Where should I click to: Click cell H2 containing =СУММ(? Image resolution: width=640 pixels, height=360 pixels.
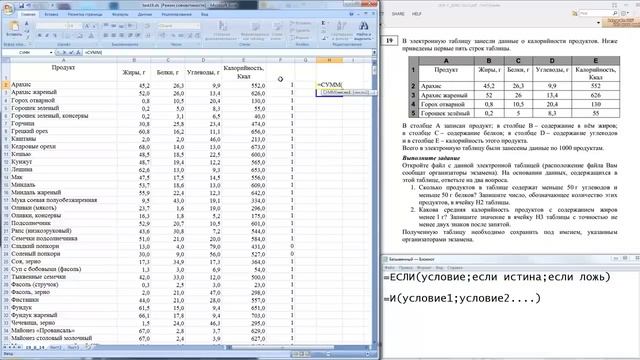(x=329, y=84)
